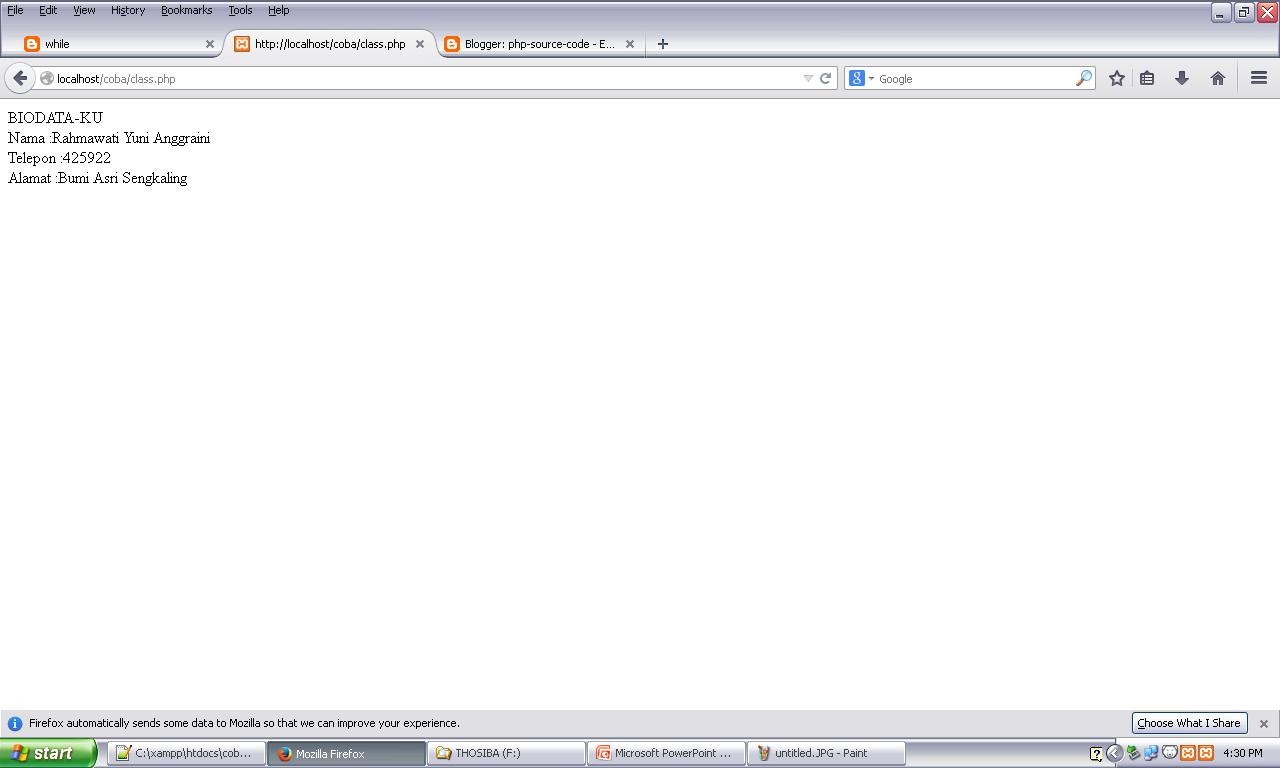Viewport: 1280px width, 768px height.
Task: Go back with the back arrow button
Action: [x=20, y=78]
